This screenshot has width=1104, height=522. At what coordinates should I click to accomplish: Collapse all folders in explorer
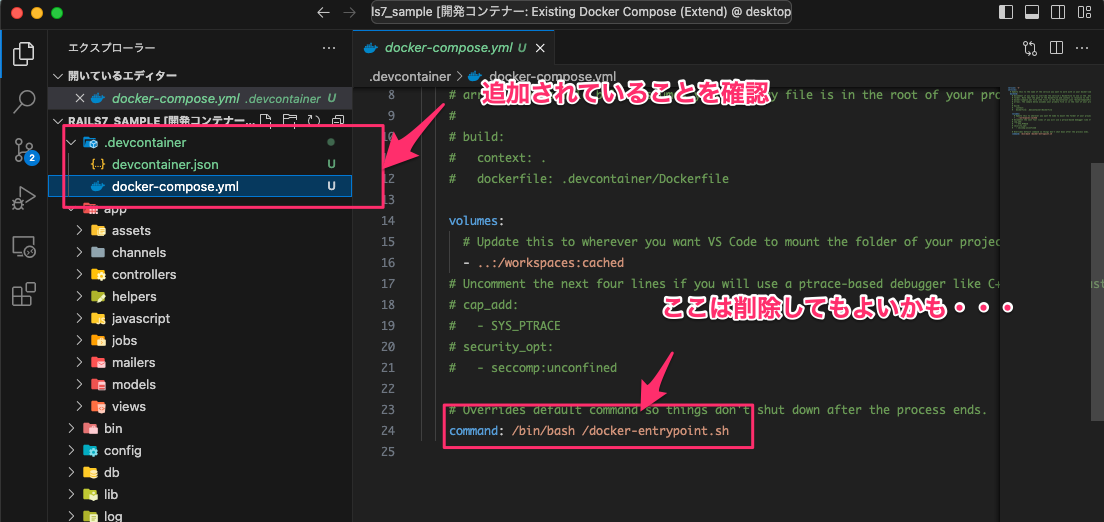[x=338, y=120]
